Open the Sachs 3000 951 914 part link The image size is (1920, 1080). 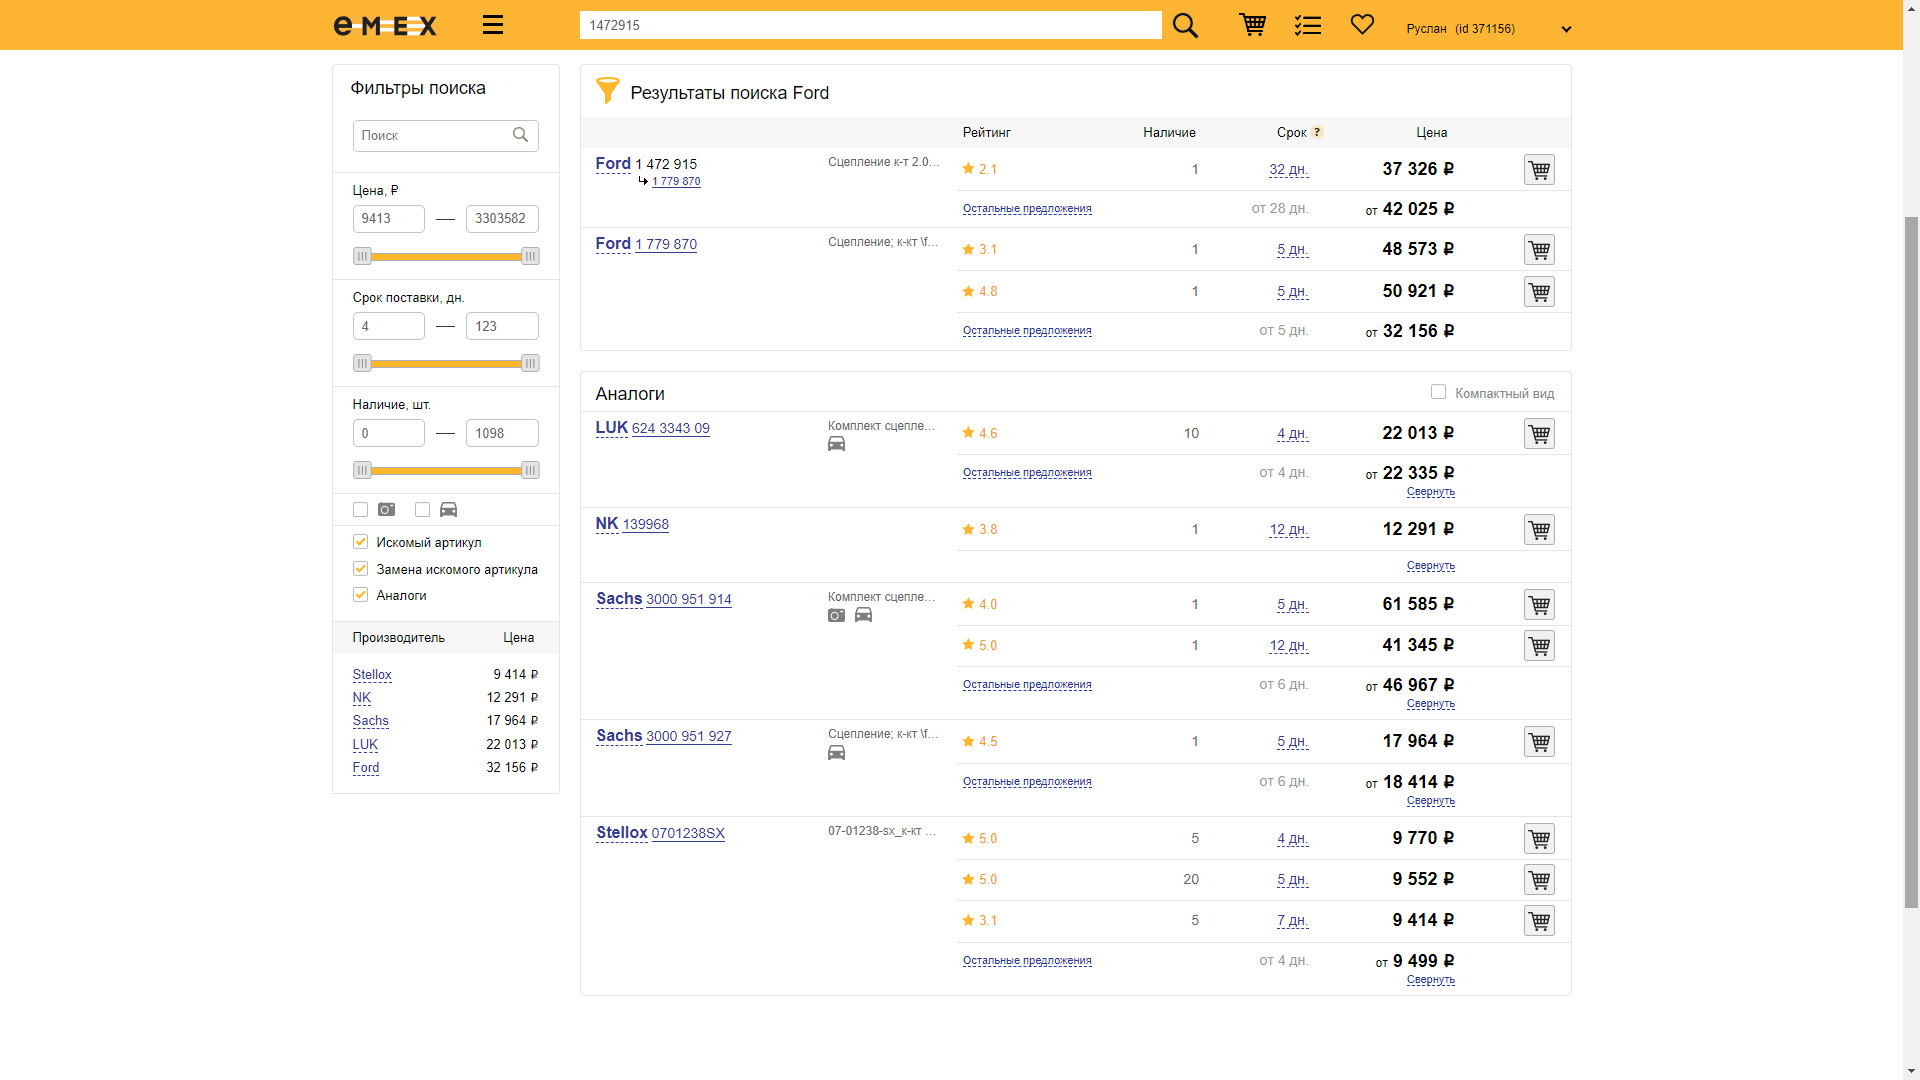(x=688, y=599)
